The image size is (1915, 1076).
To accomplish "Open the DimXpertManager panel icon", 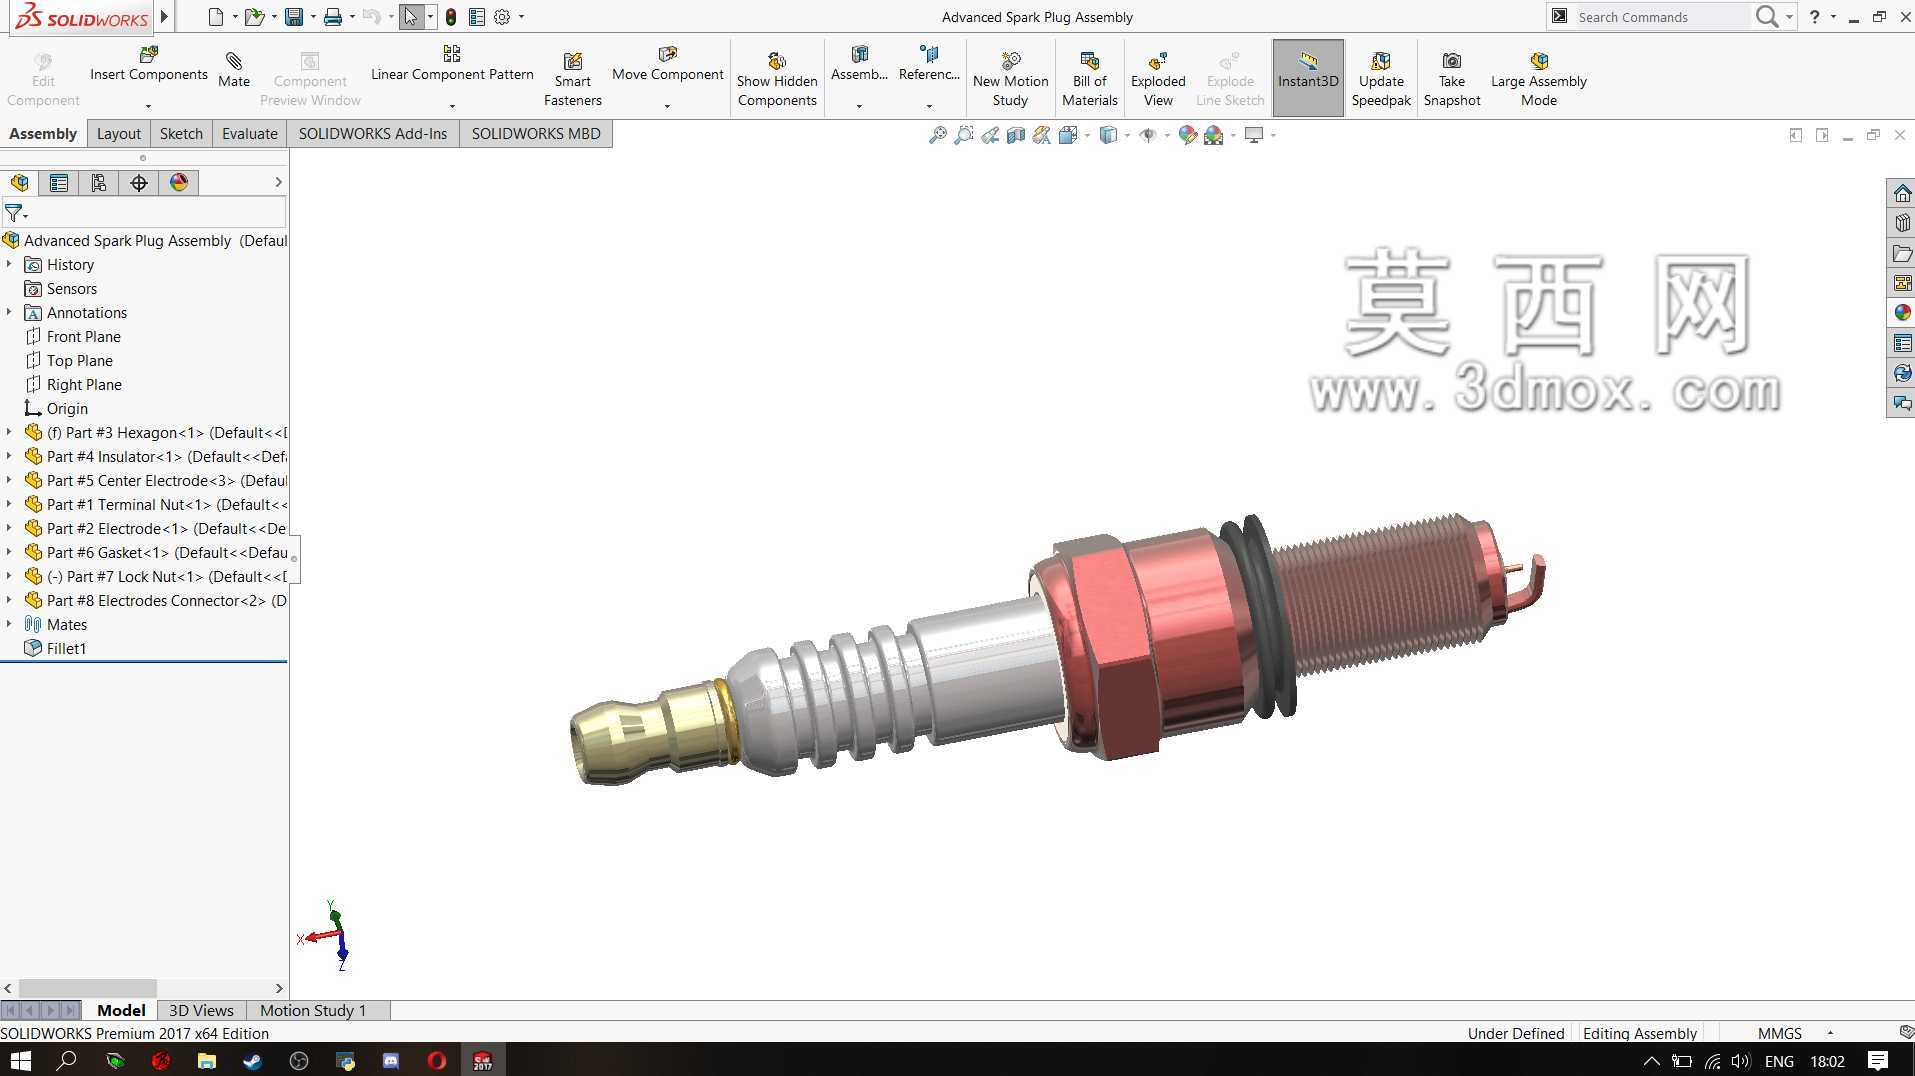I will [x=139, y=183].
